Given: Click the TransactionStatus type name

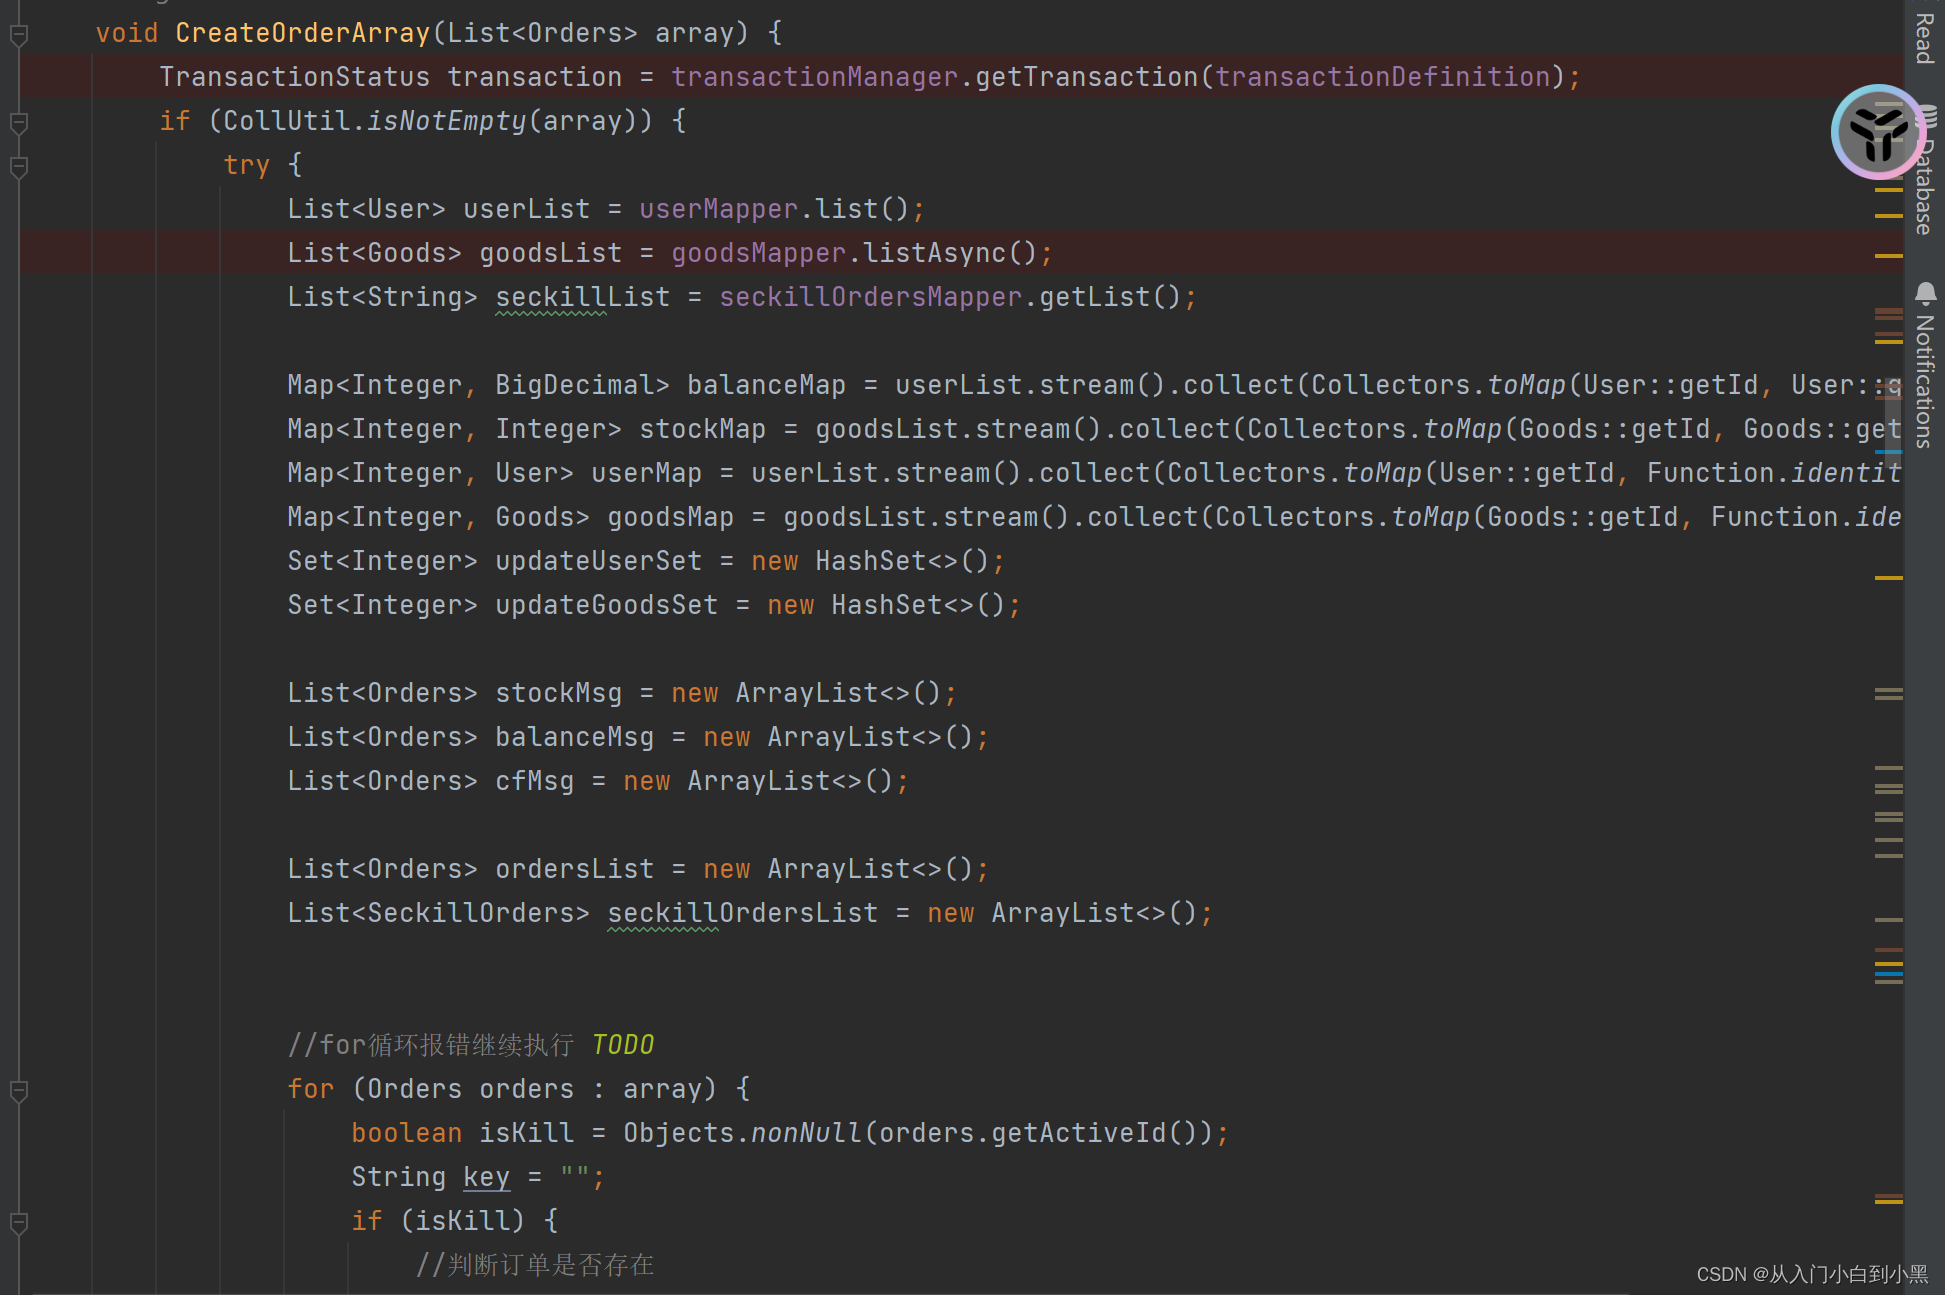Looking at the screenshot, I should pyautogui.click(x=295, y=77).
